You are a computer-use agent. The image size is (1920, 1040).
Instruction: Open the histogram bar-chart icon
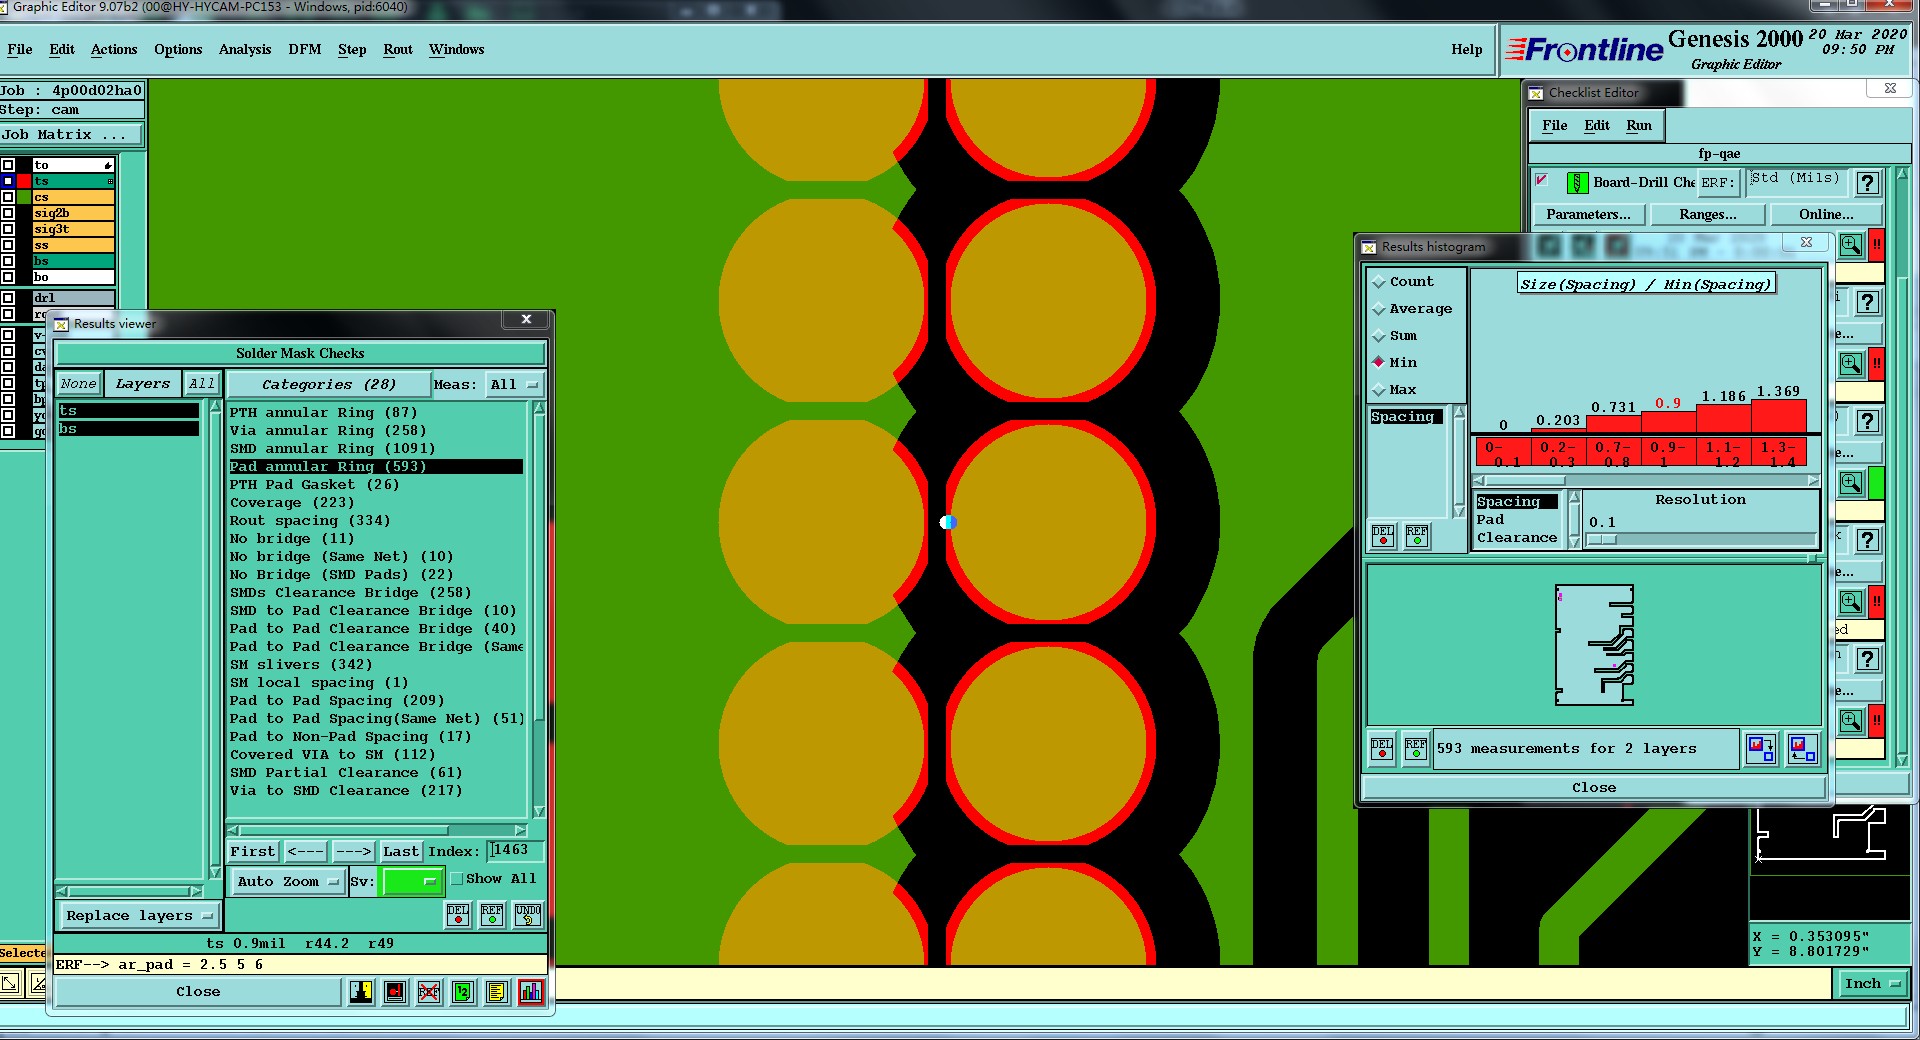pyautogui.click(x=531, y=991)
